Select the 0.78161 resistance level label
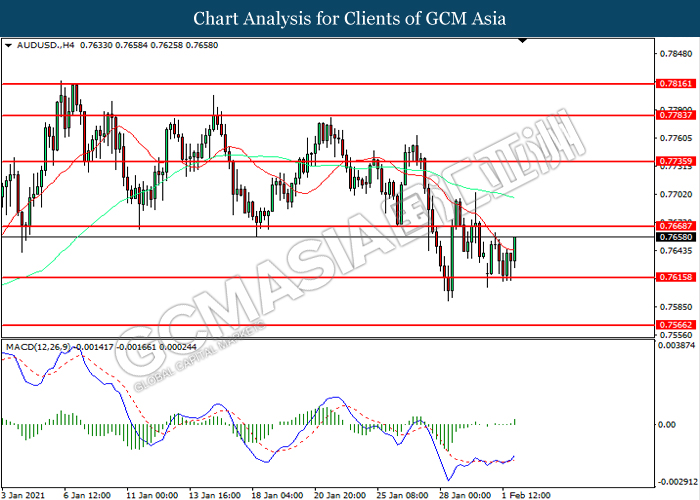The height and width of the screenshot is (500, 700). 675,83
